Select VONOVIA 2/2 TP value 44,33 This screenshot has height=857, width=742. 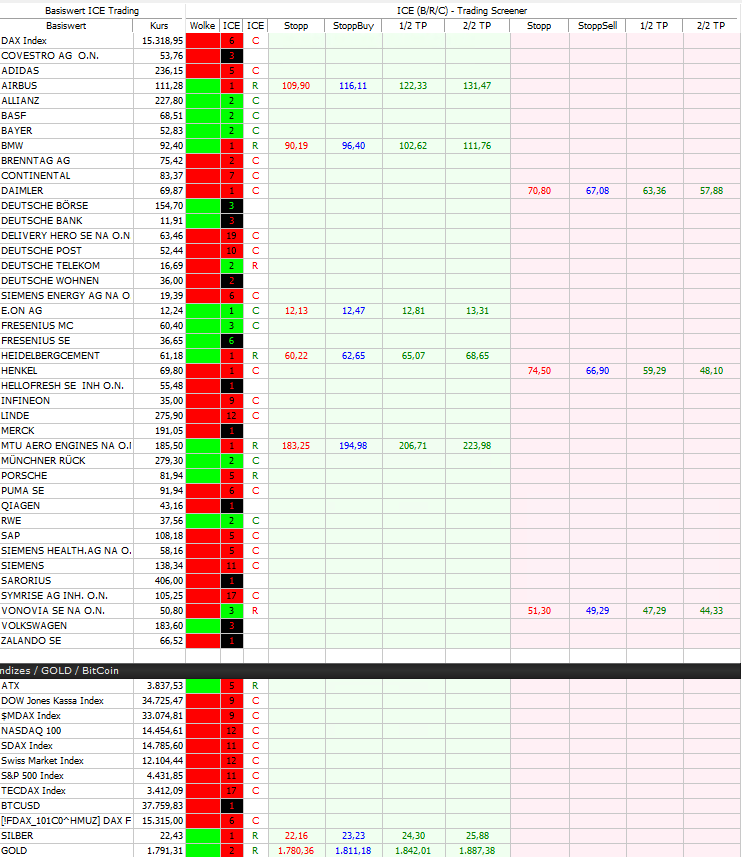pyautogui.click(x=711, y=611)
